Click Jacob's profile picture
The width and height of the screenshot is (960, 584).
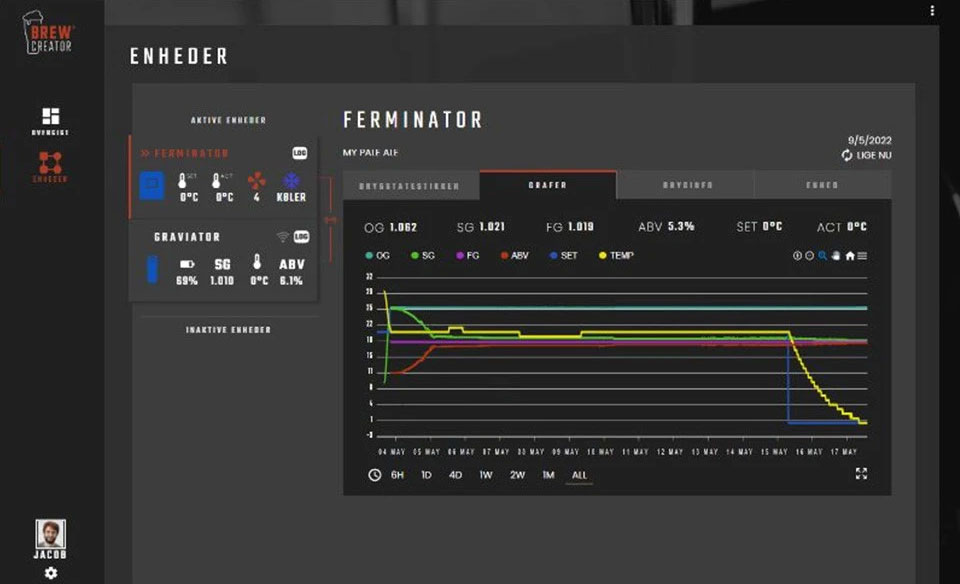(x=51, y=534)
